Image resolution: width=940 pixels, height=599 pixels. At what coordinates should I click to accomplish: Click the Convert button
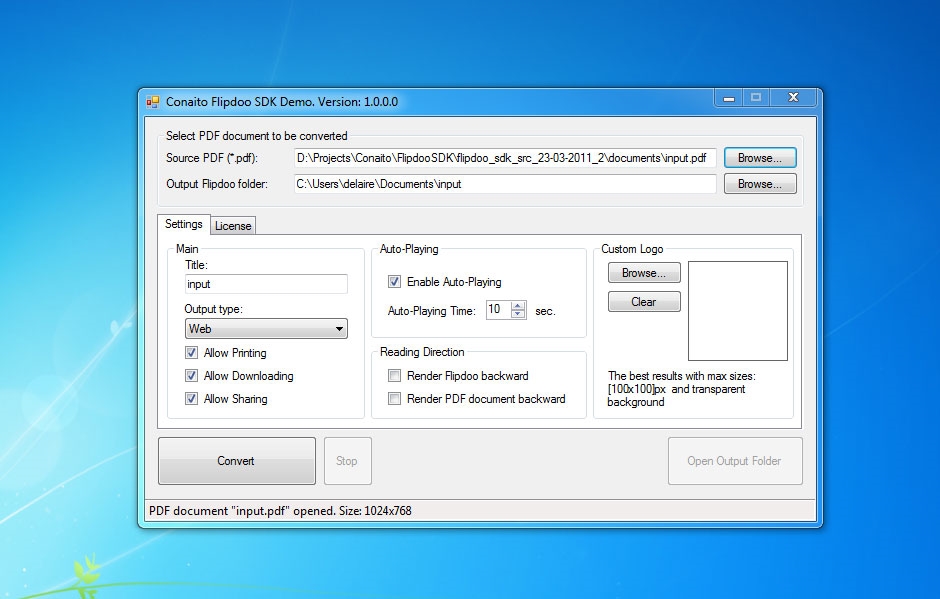237,460
